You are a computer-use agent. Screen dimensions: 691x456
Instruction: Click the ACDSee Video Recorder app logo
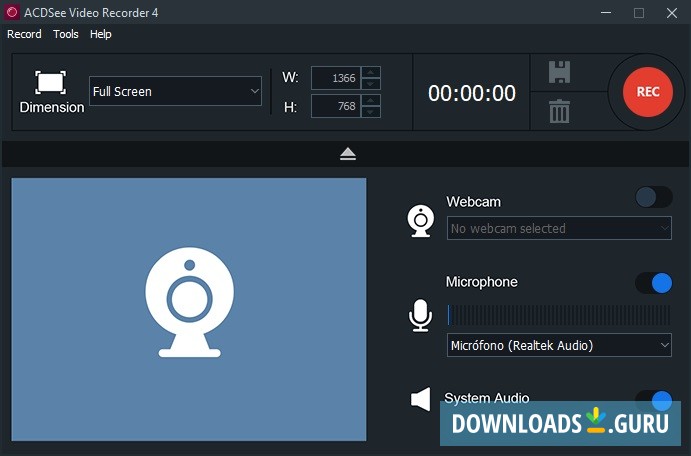pyautogui.click(x=11, y=12)
